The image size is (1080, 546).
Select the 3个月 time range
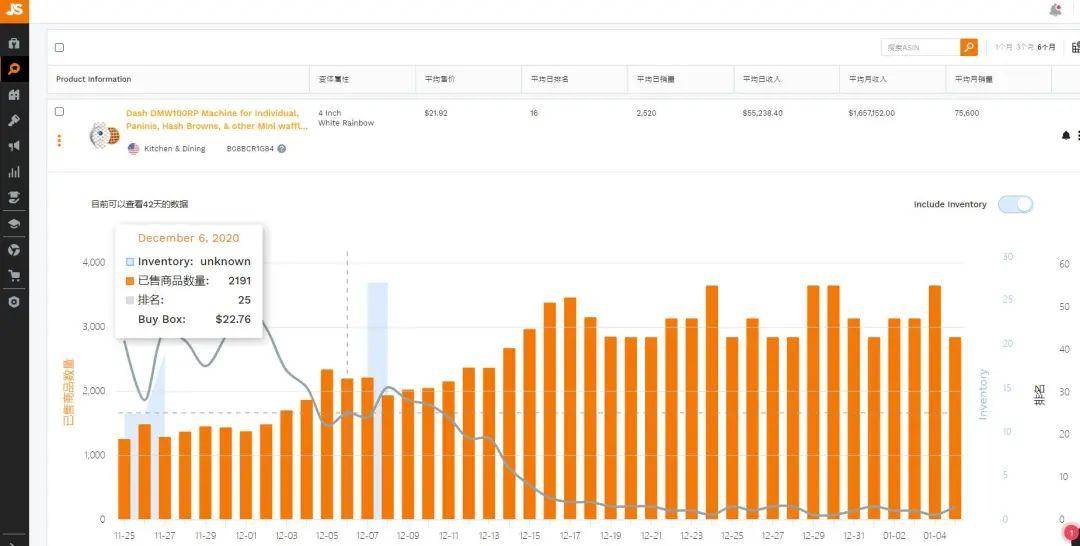pos(1025,48)
